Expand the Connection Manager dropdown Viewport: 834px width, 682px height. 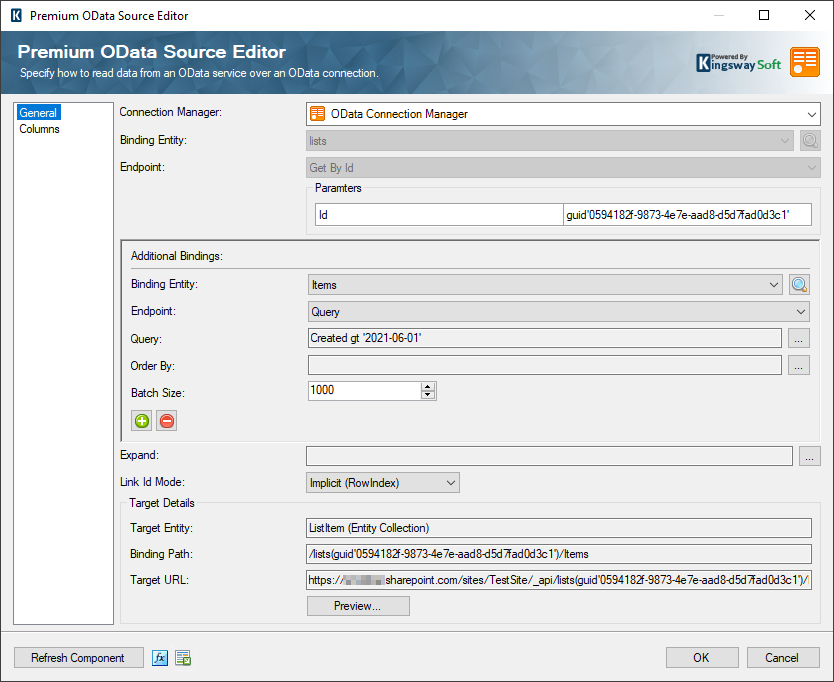811,114
